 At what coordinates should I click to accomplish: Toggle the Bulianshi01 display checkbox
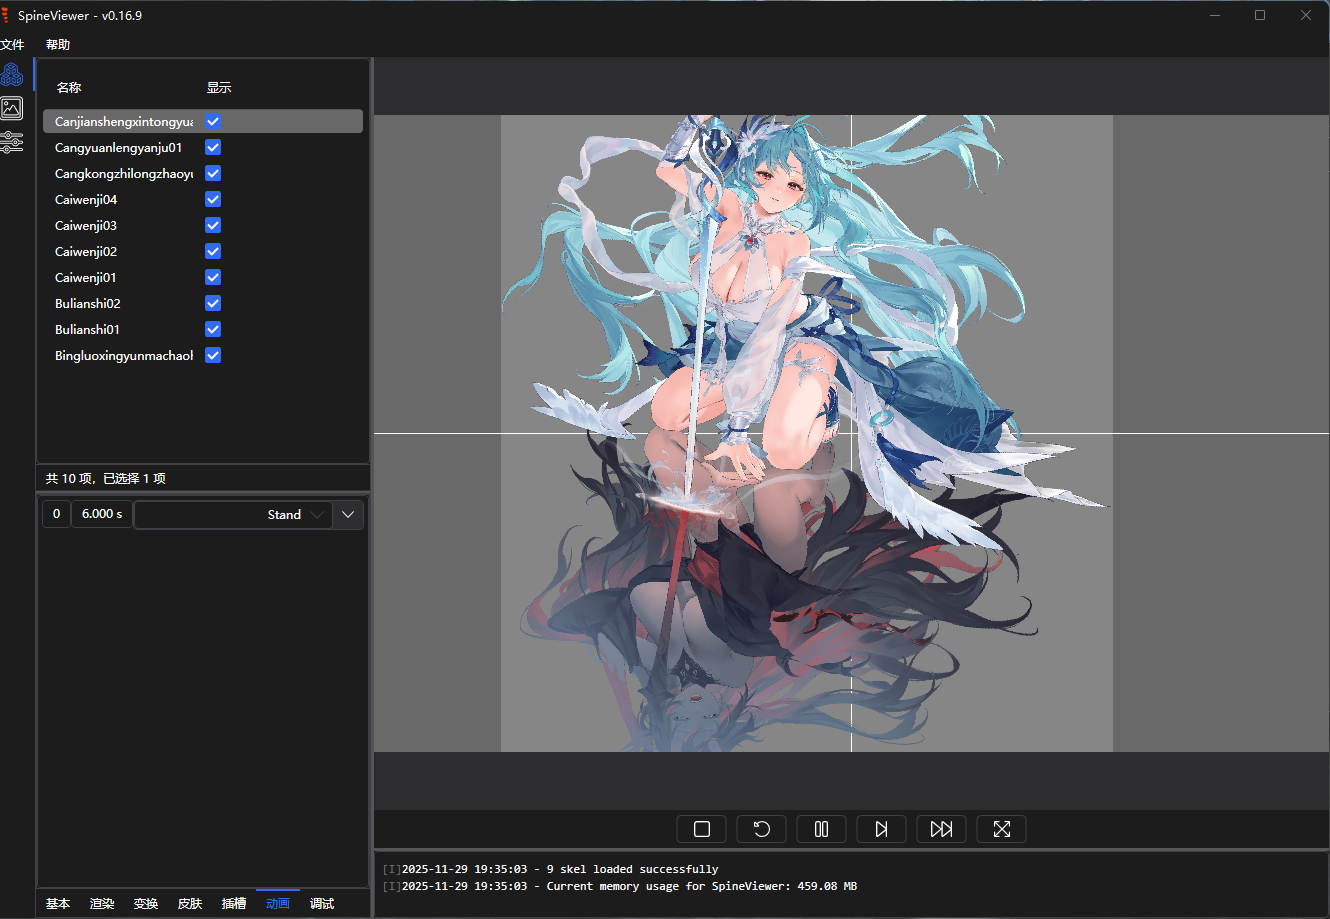tap(213, 329)
